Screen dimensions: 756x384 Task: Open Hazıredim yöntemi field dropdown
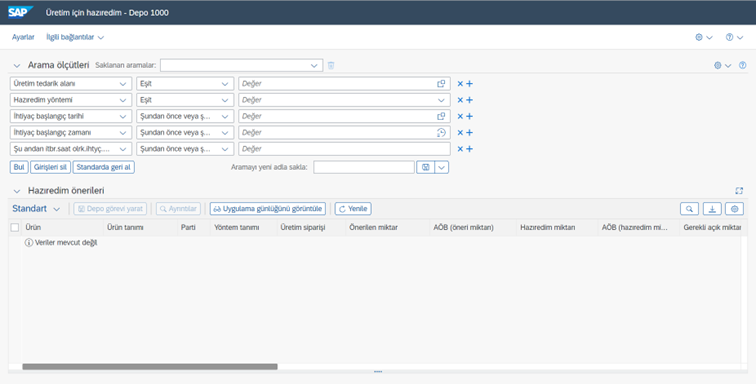point(123,100)
